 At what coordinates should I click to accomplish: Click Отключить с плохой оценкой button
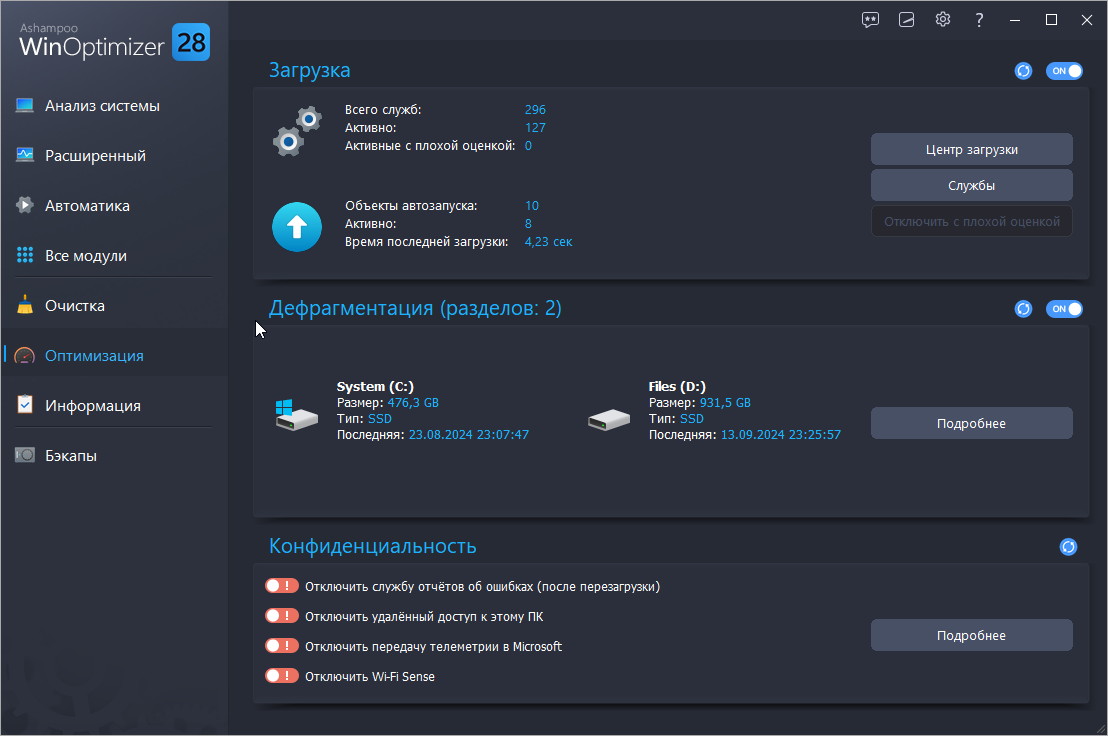[972, 222]
